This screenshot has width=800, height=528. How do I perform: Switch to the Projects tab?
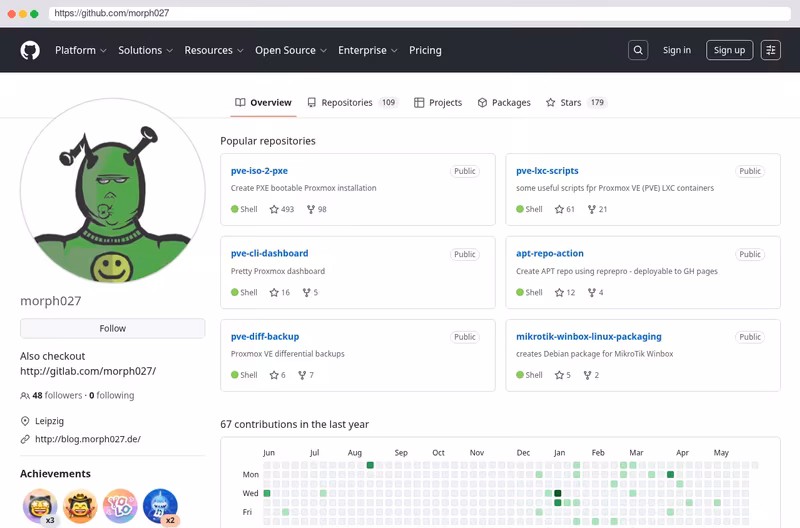(438, 103)
